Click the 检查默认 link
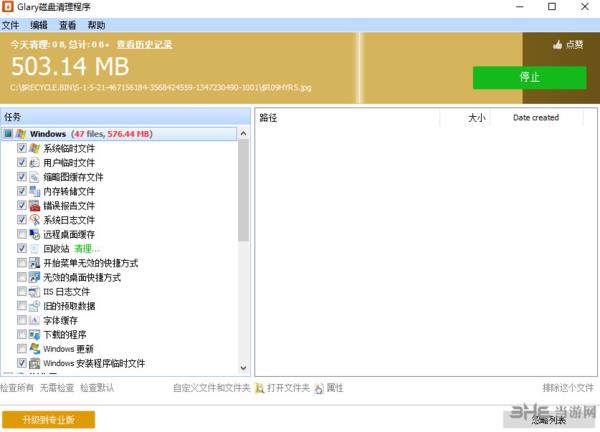The image size is (600, 432). pyautogui.click(x=97, y=388)
